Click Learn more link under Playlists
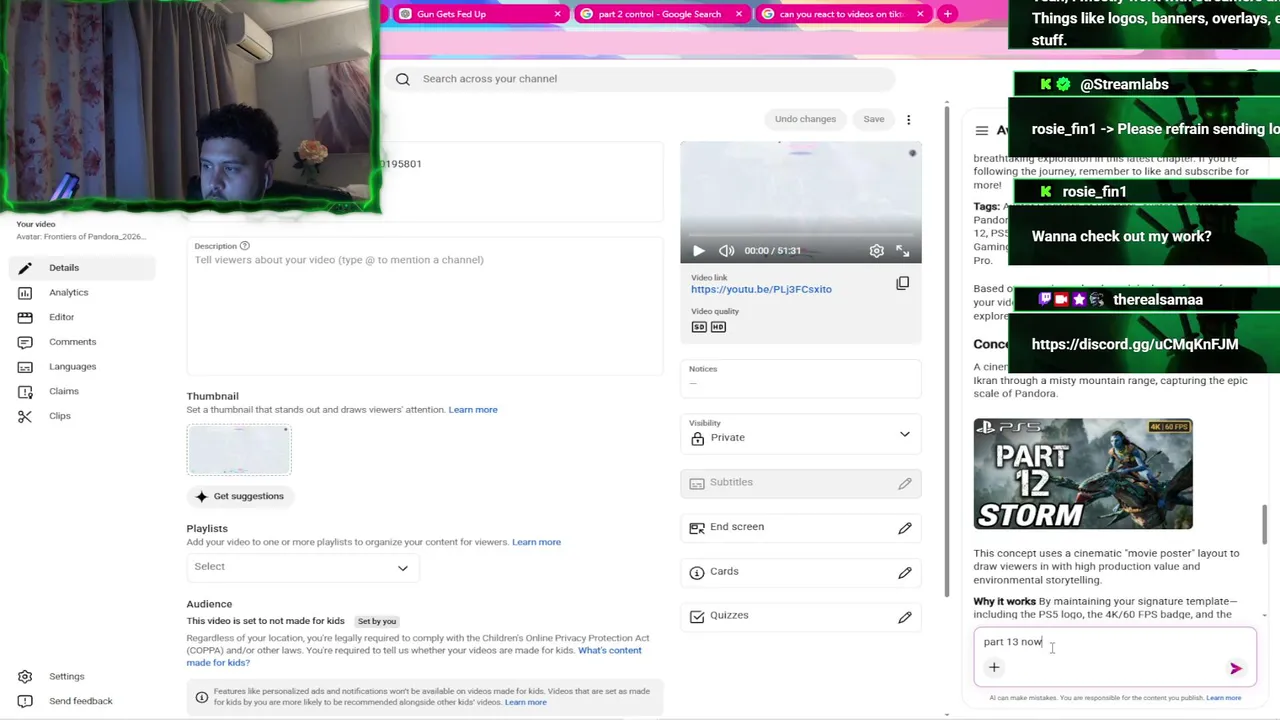 (536, 542)
